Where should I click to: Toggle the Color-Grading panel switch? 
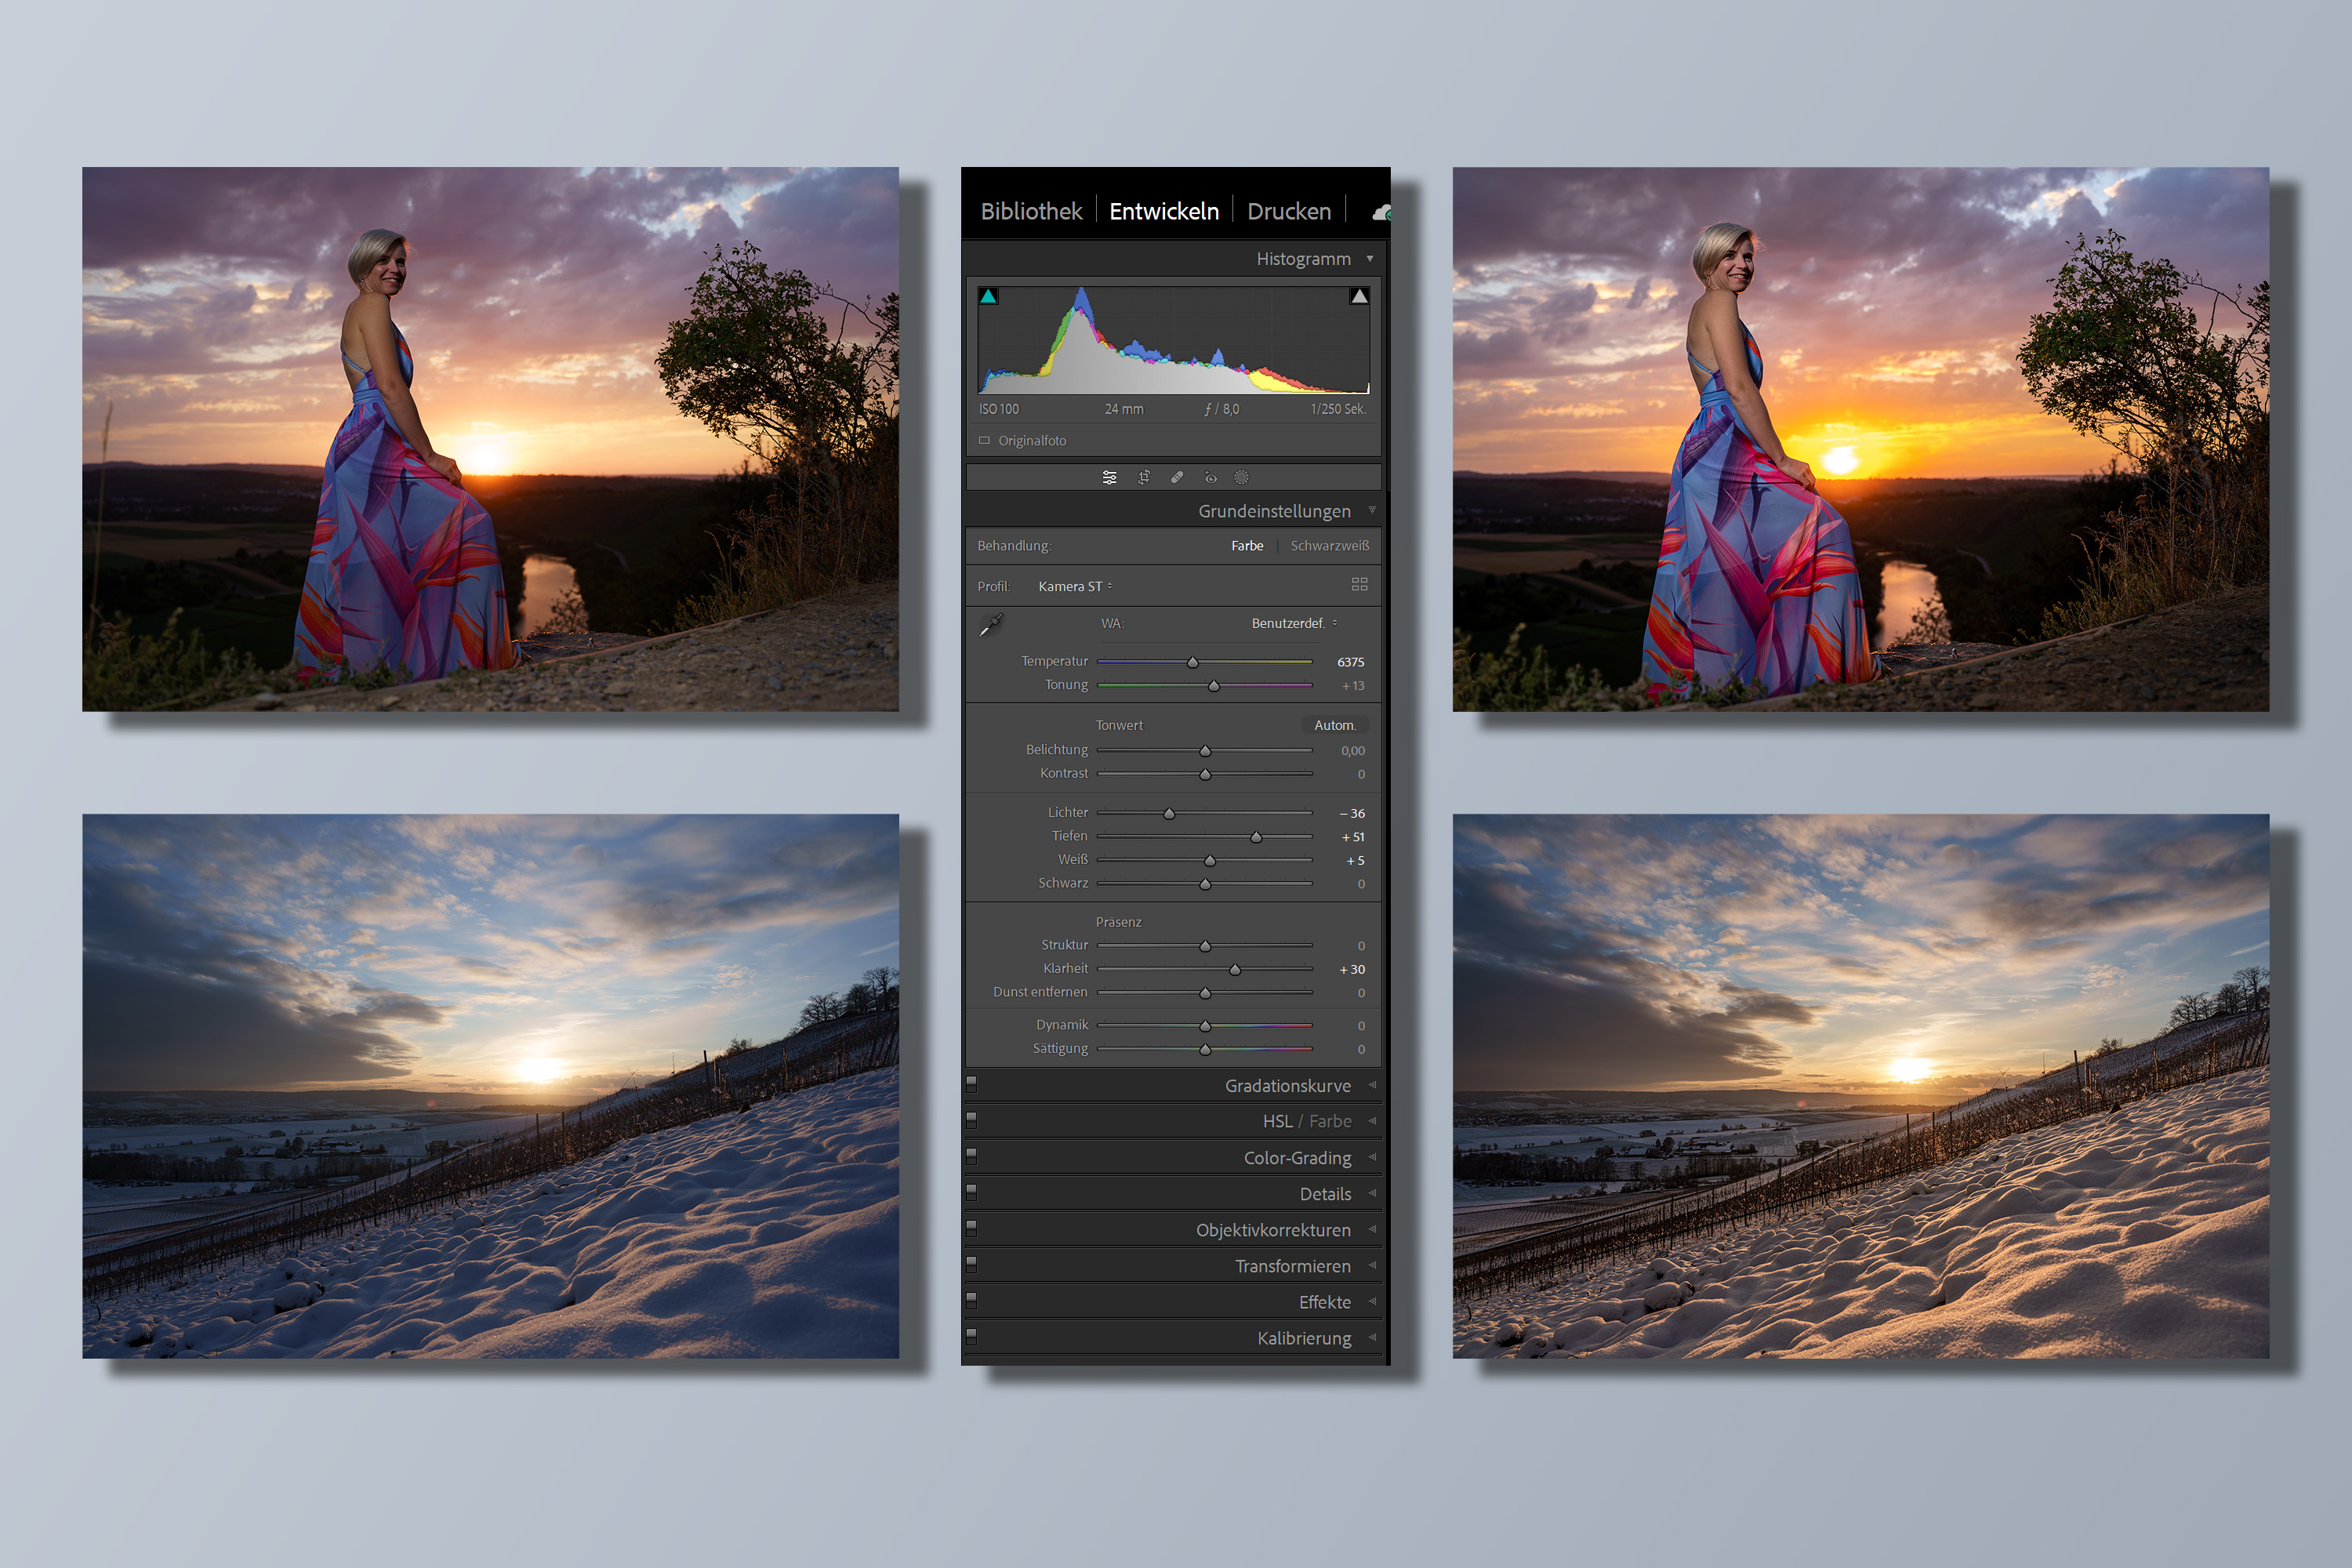point(971,1156)
